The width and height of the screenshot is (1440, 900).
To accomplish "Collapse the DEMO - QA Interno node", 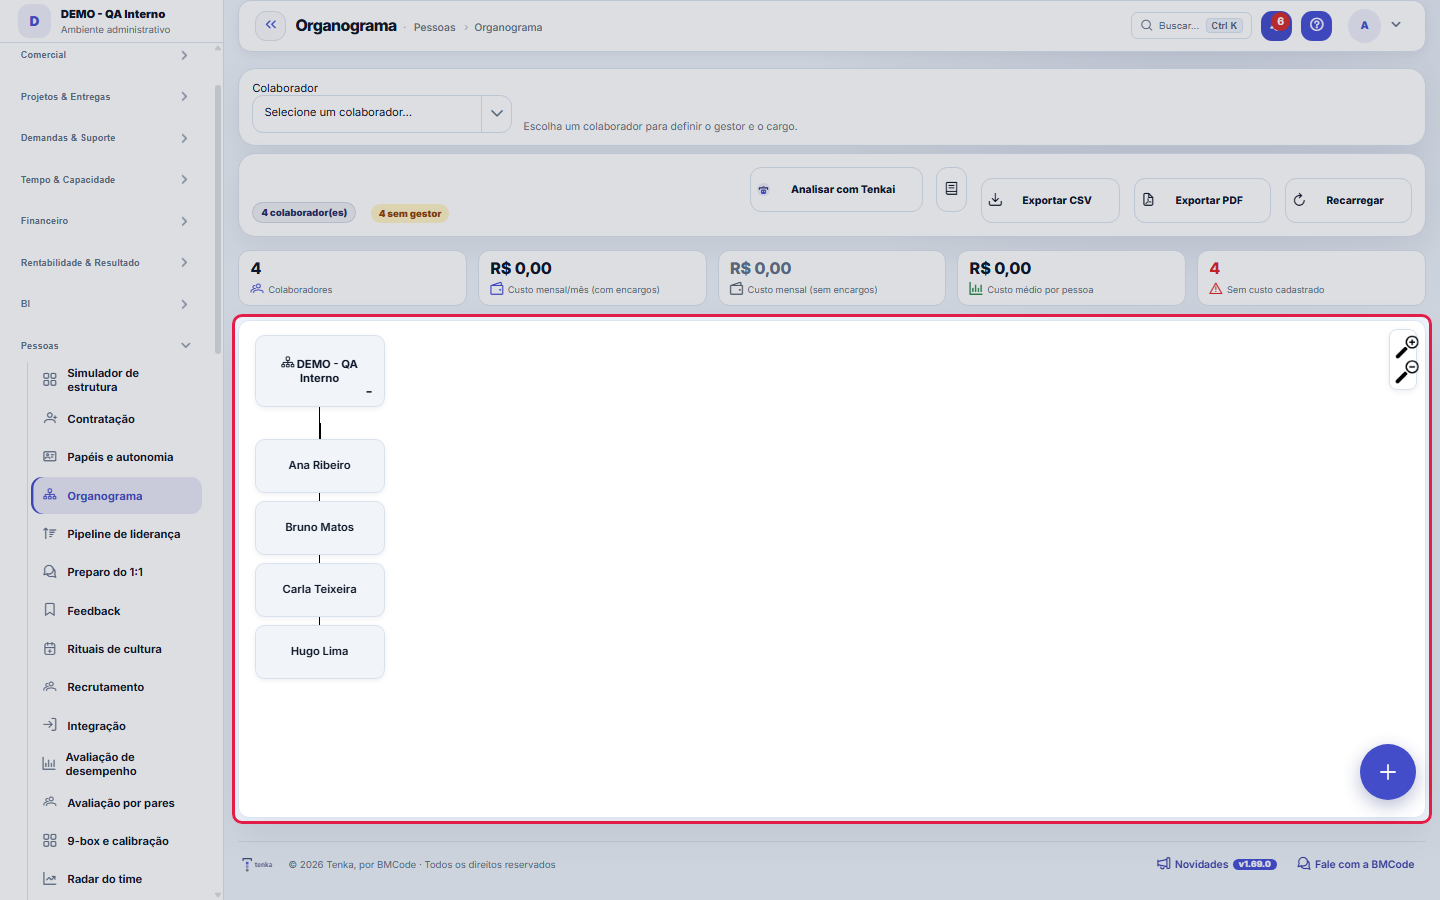I will click(x=369, y=392).
